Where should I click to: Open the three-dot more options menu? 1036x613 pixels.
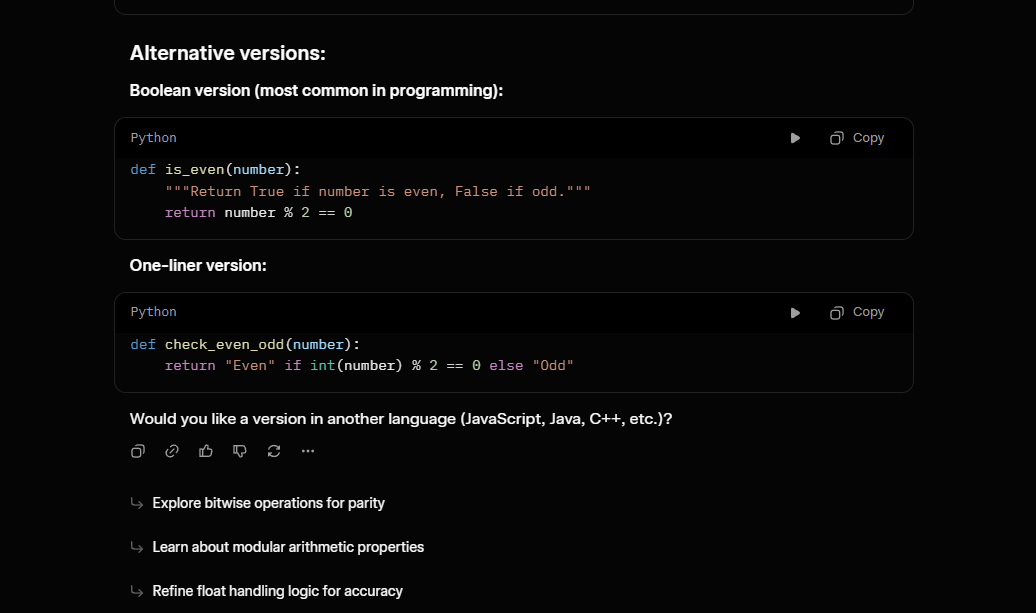(x=308, y=451)
